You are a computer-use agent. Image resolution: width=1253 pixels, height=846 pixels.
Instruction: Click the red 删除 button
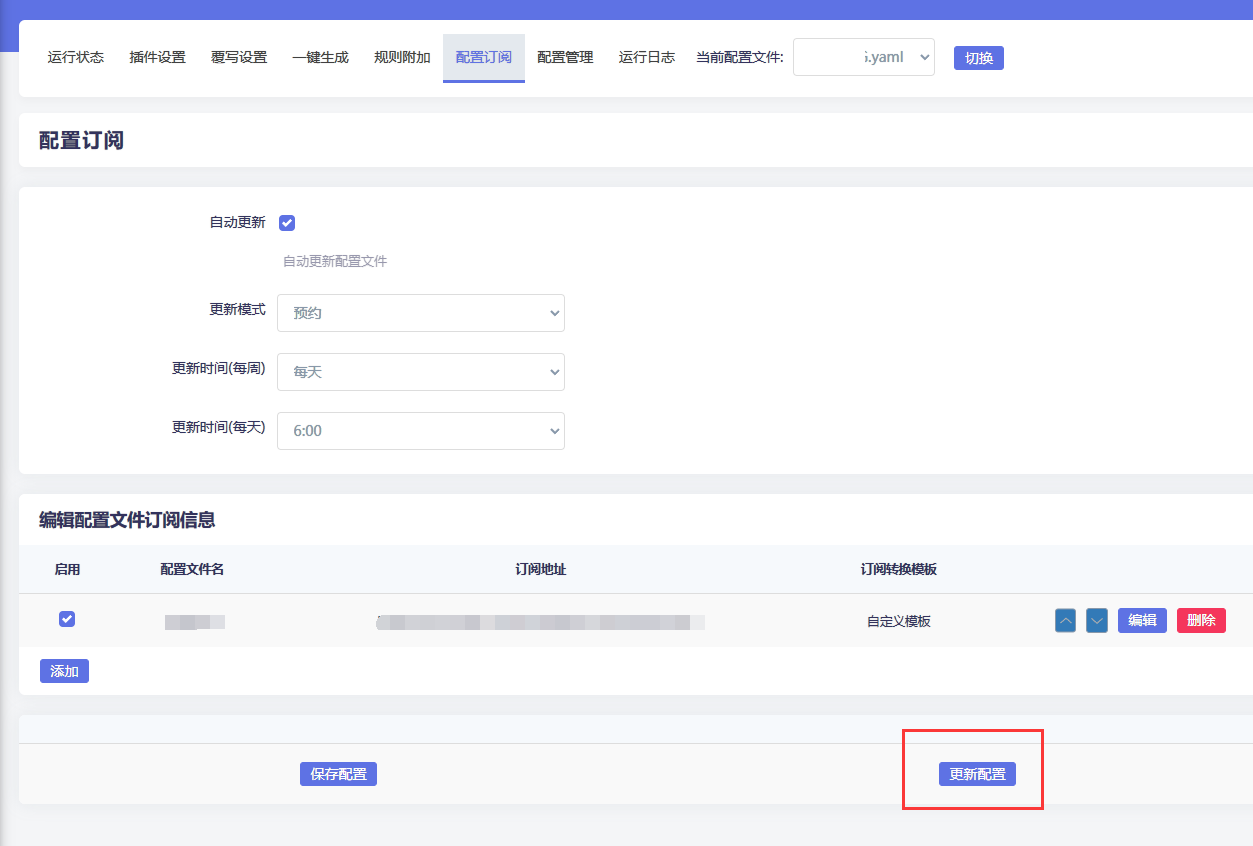(x=1201, y=620)
